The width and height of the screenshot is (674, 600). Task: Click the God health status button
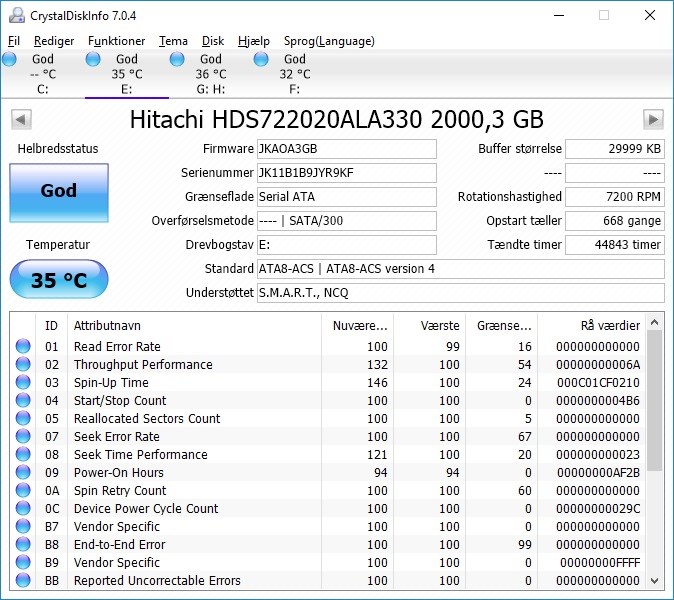coord(59,193)
